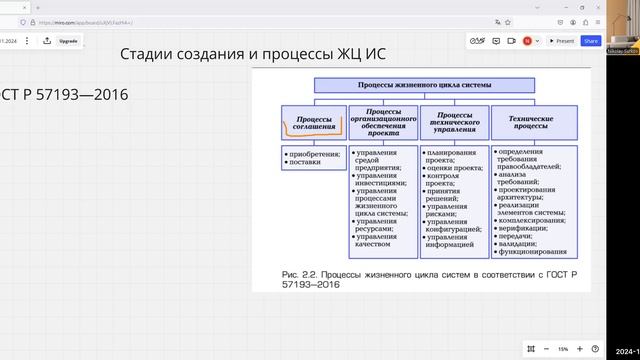Click the browser tracking protection shield icon

click(23, 22)
